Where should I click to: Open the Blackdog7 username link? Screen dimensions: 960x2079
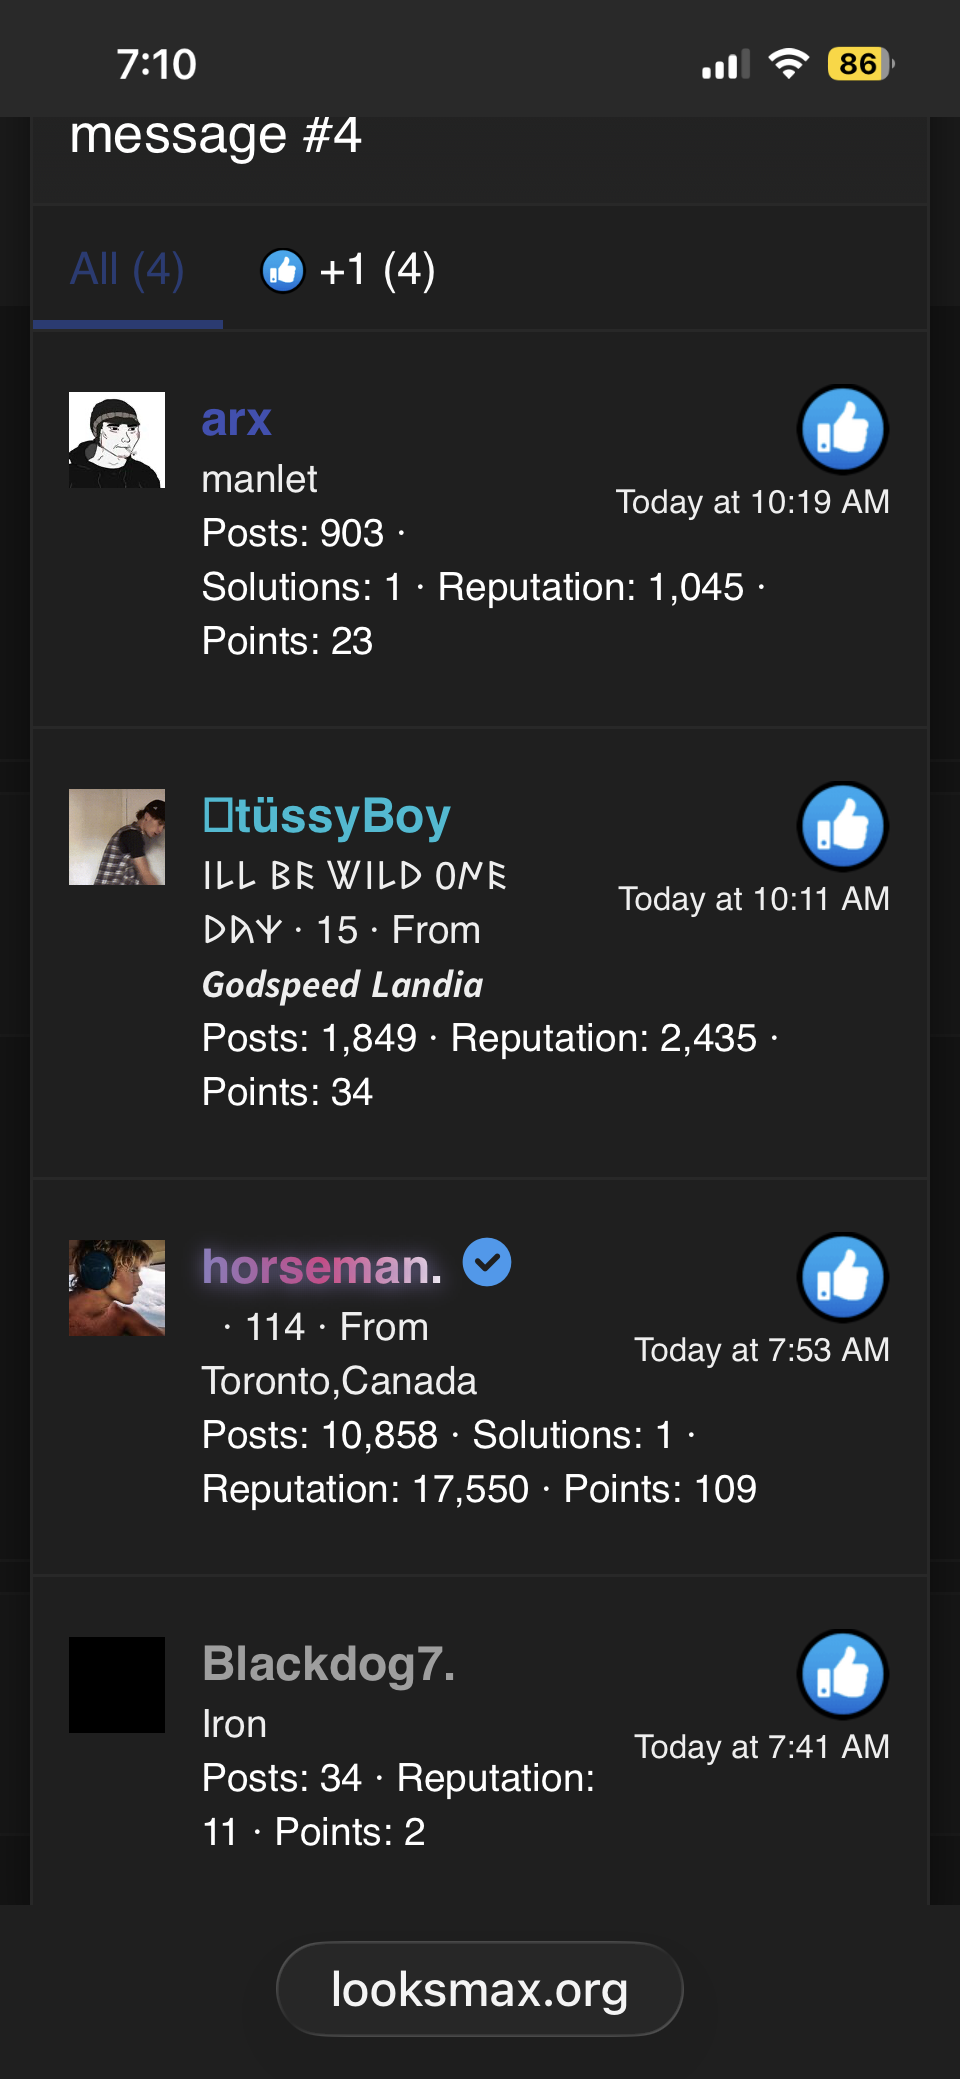click(329, 1664)
